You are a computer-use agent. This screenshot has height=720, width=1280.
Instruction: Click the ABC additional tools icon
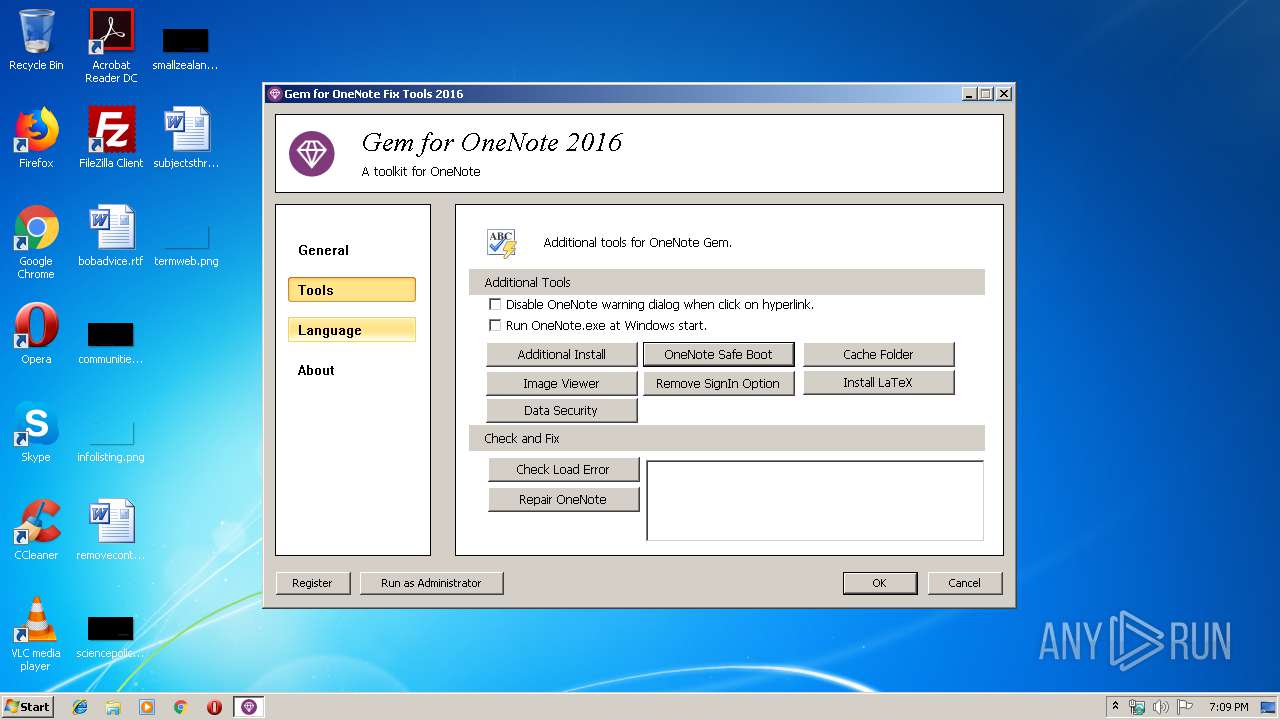[x=501, y=243]
